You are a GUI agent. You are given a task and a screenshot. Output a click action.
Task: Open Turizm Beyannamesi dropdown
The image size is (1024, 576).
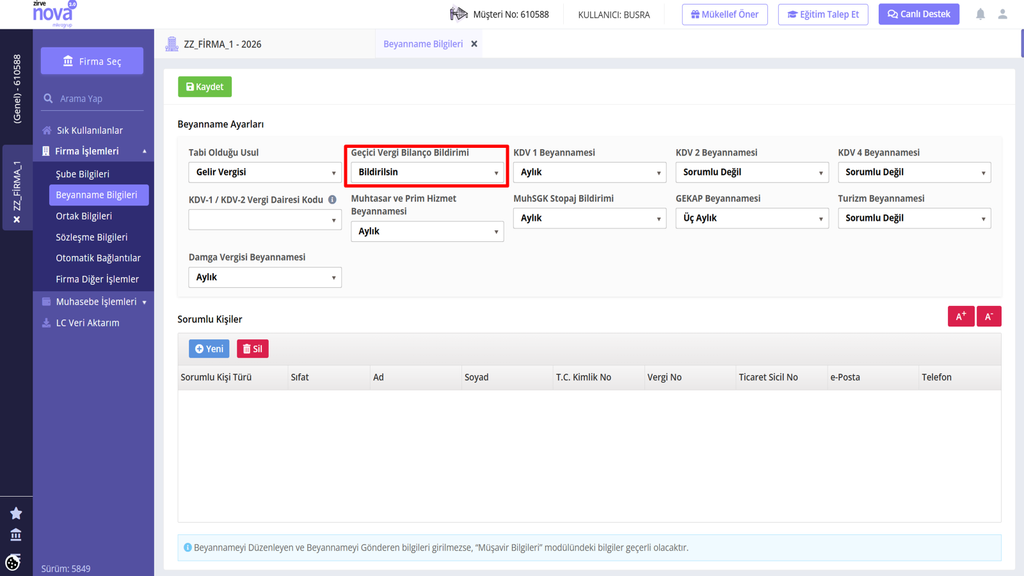tap(914, 218)
